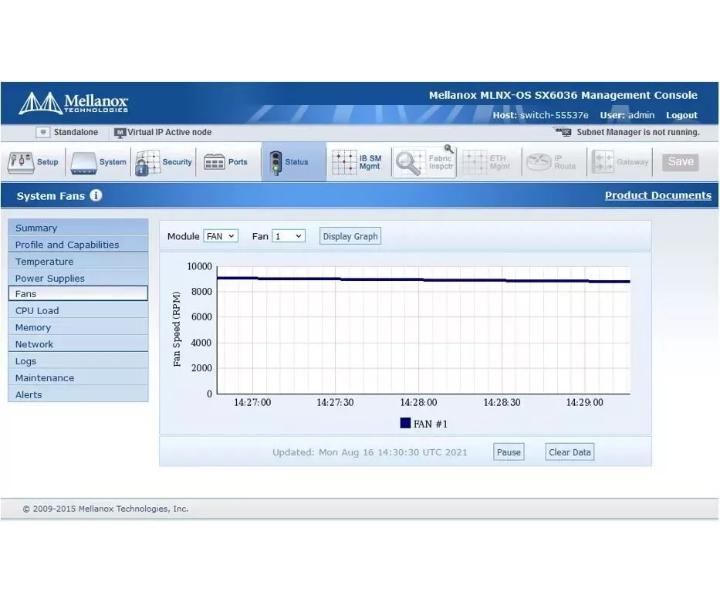Click the fan speed line in graph
Screen dimensions: 720x600
click(x=422, y=280)
